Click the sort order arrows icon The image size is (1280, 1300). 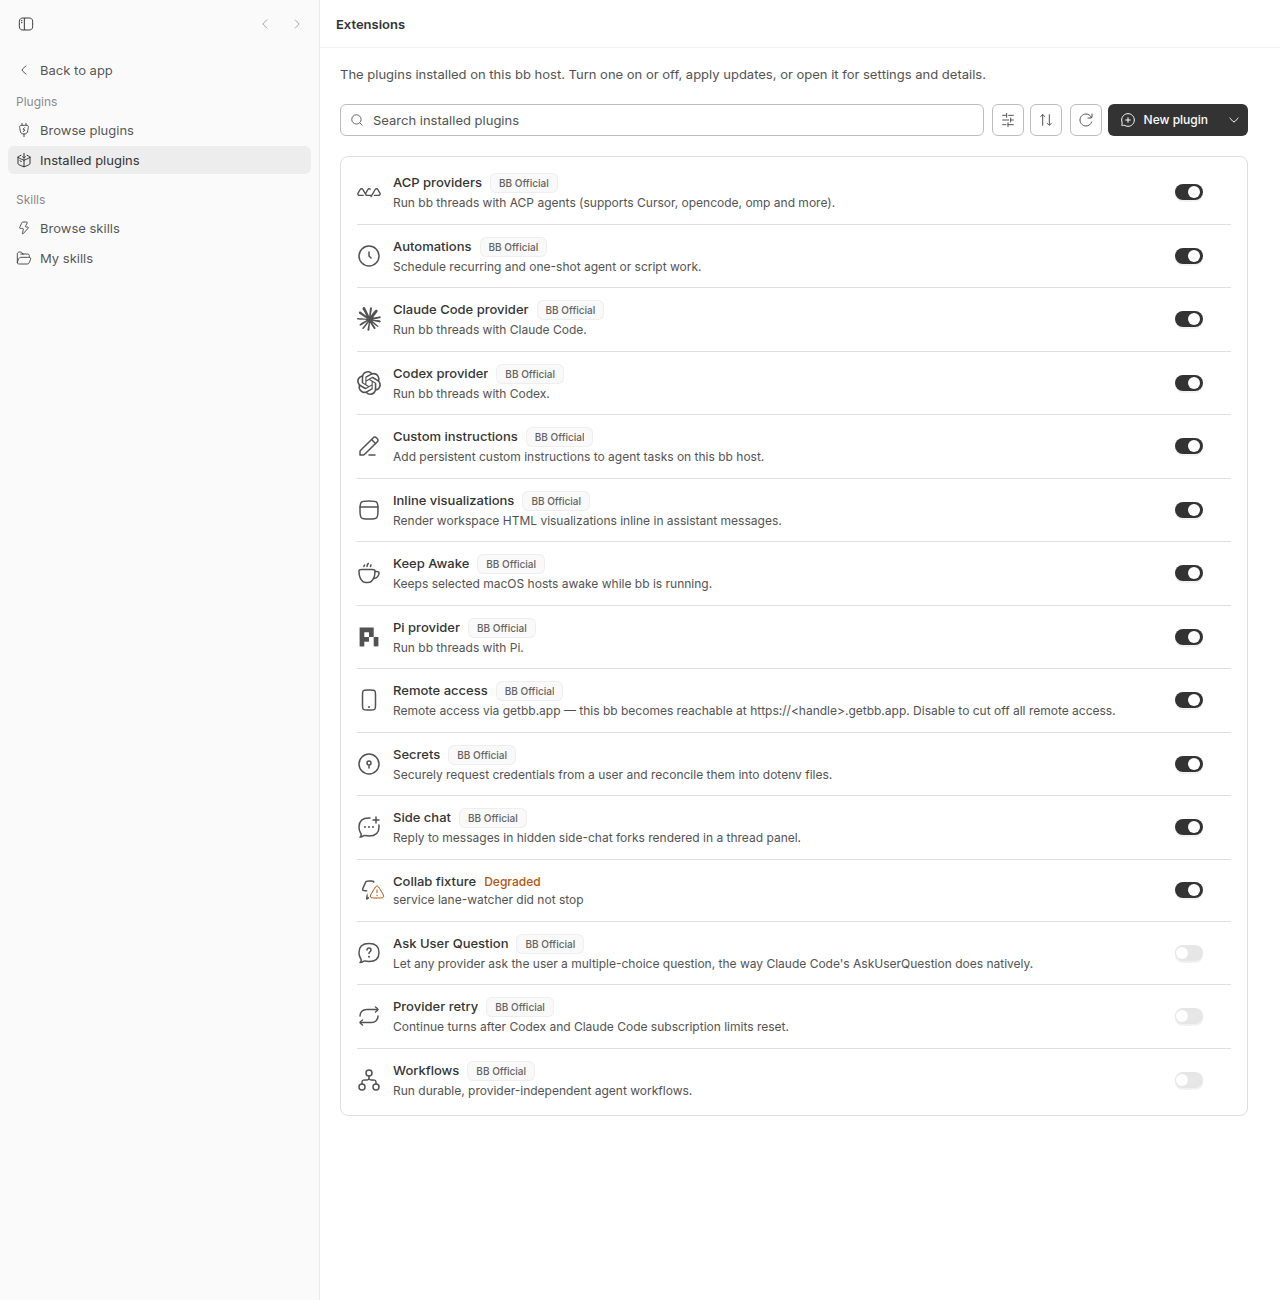click(1046, 120)
